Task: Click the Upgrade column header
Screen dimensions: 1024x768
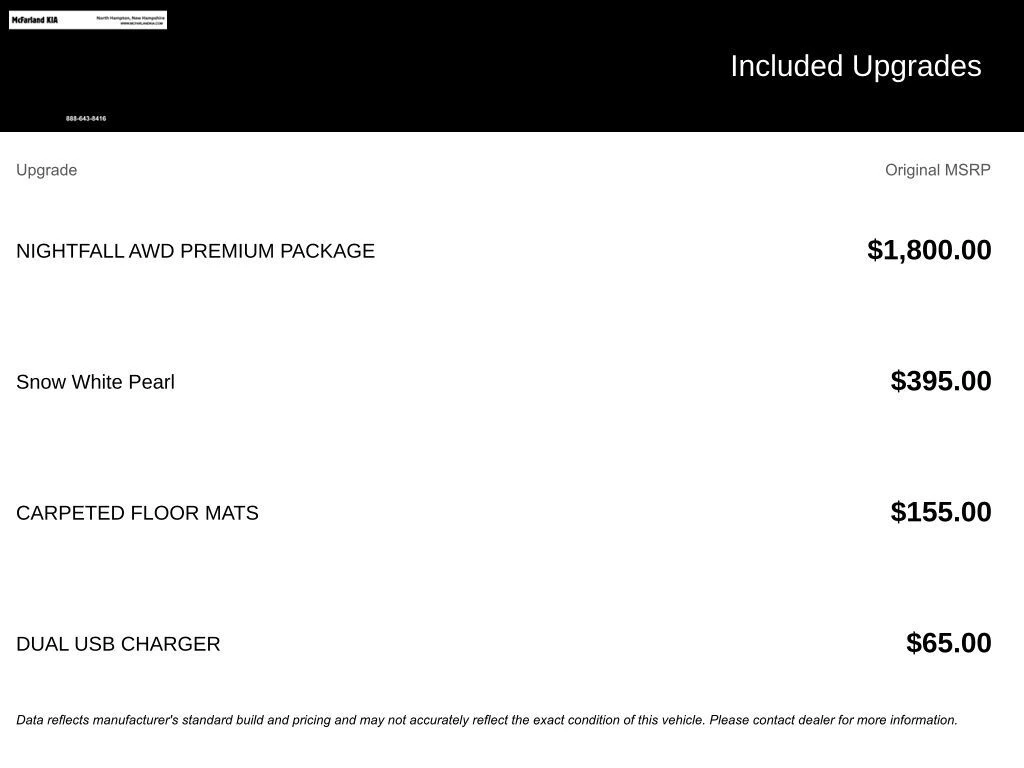Action: click(47, 170)
